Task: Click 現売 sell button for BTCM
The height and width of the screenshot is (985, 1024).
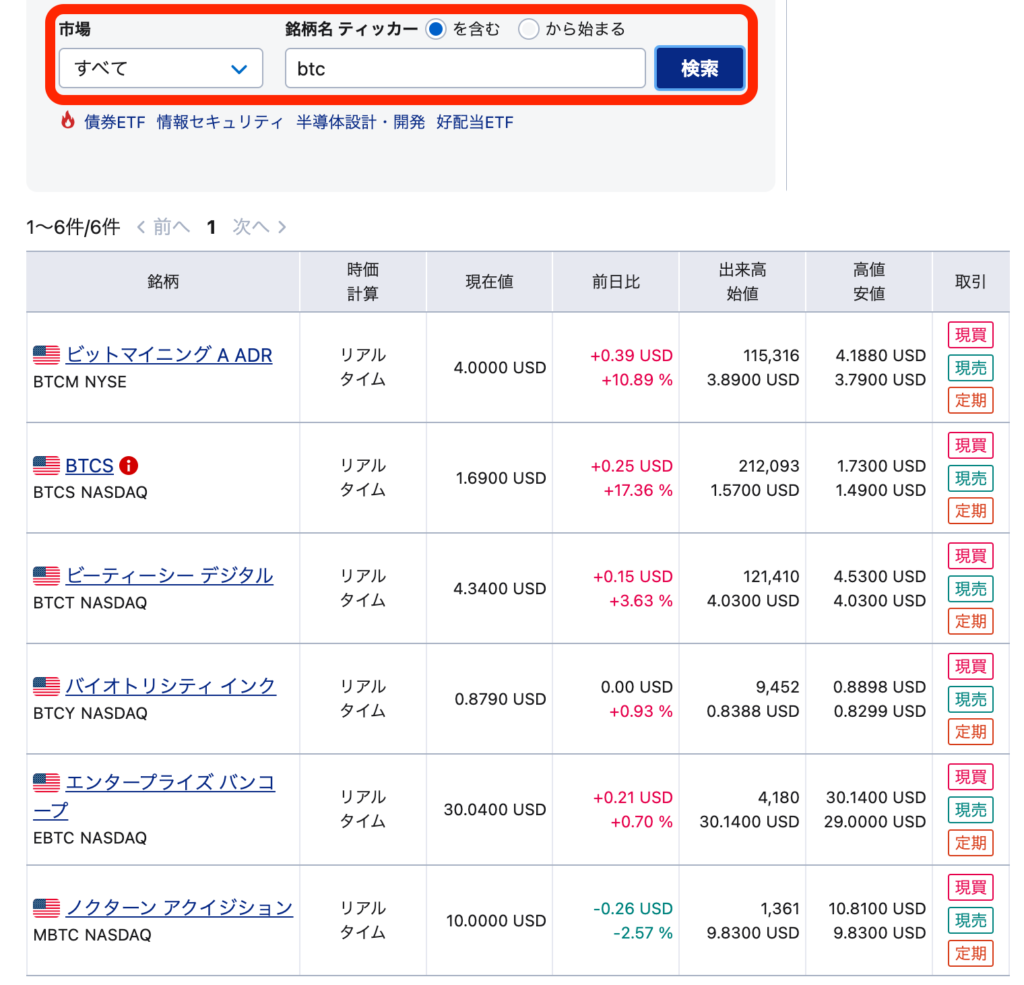Action: 970,368
